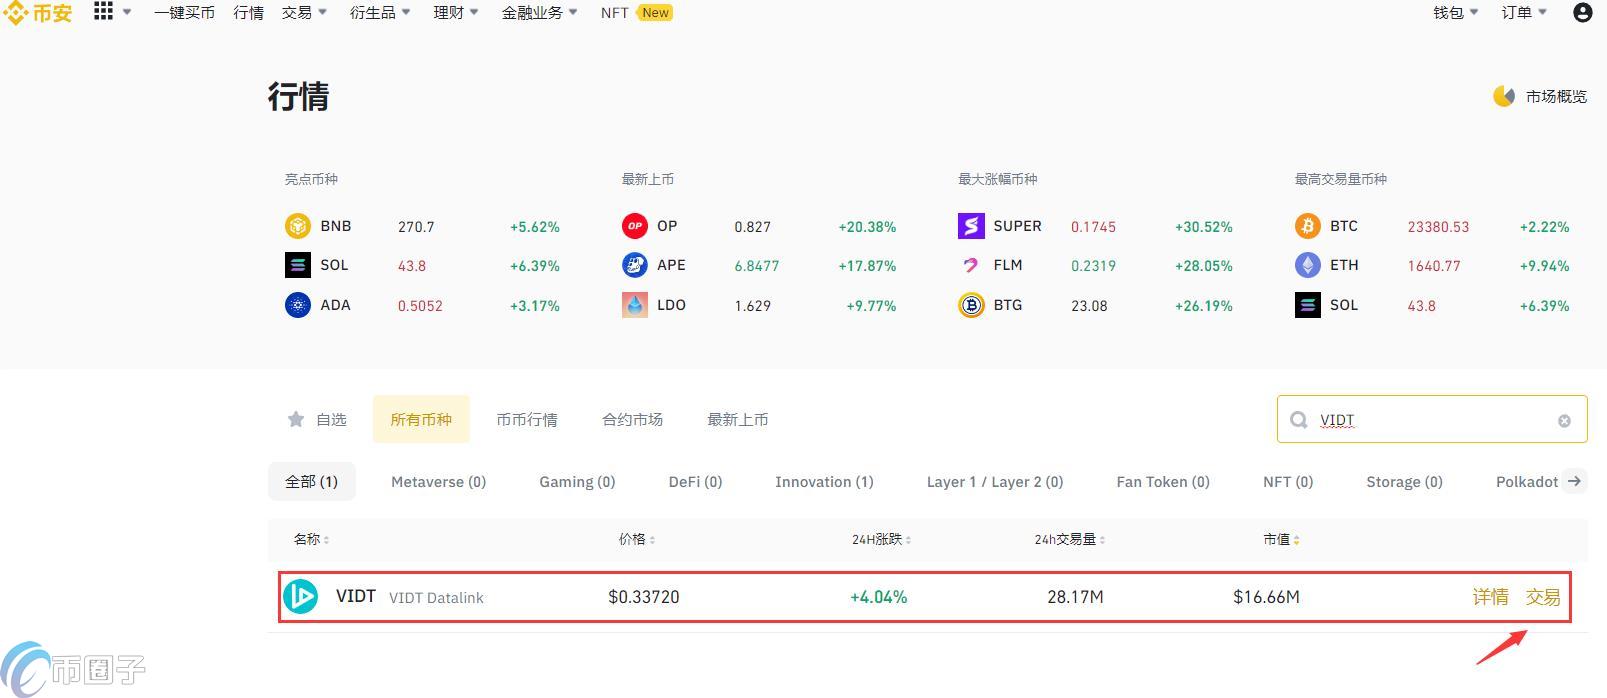
Task: Select the Storage (0) filter
Action: pyautogui.click(x=1404, y=481)
